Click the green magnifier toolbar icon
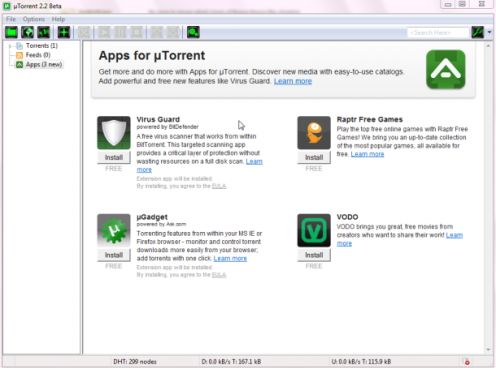This screenshot has width=496, height=368. point(193,32)
